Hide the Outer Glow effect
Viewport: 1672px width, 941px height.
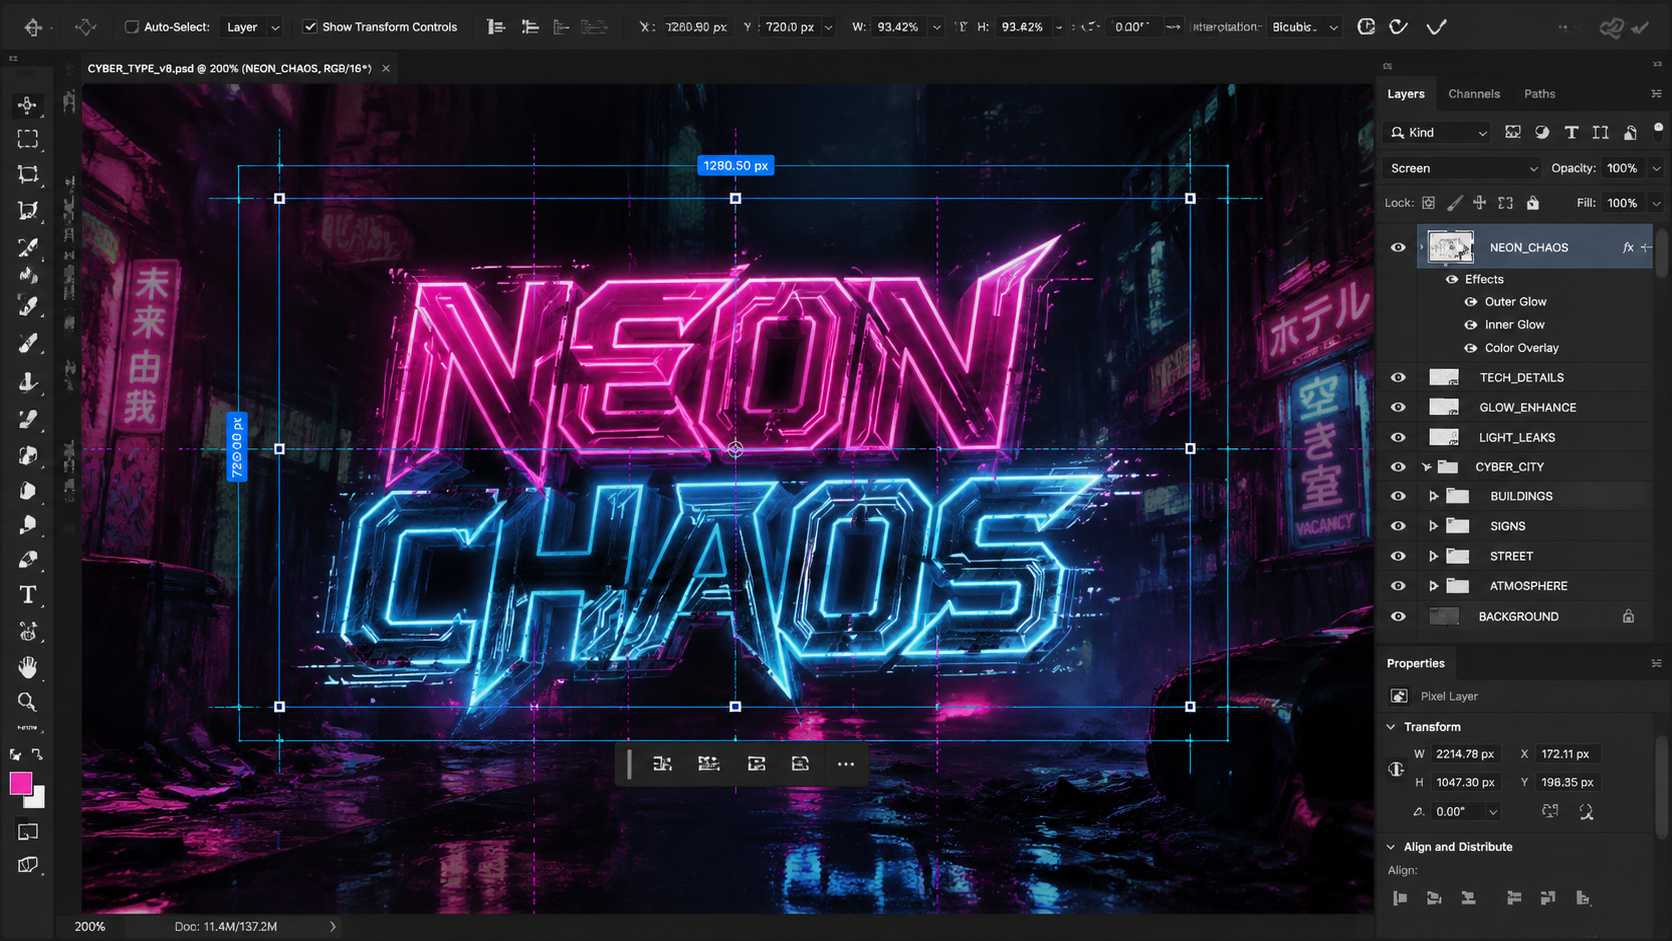click(x=1471, y=302)
